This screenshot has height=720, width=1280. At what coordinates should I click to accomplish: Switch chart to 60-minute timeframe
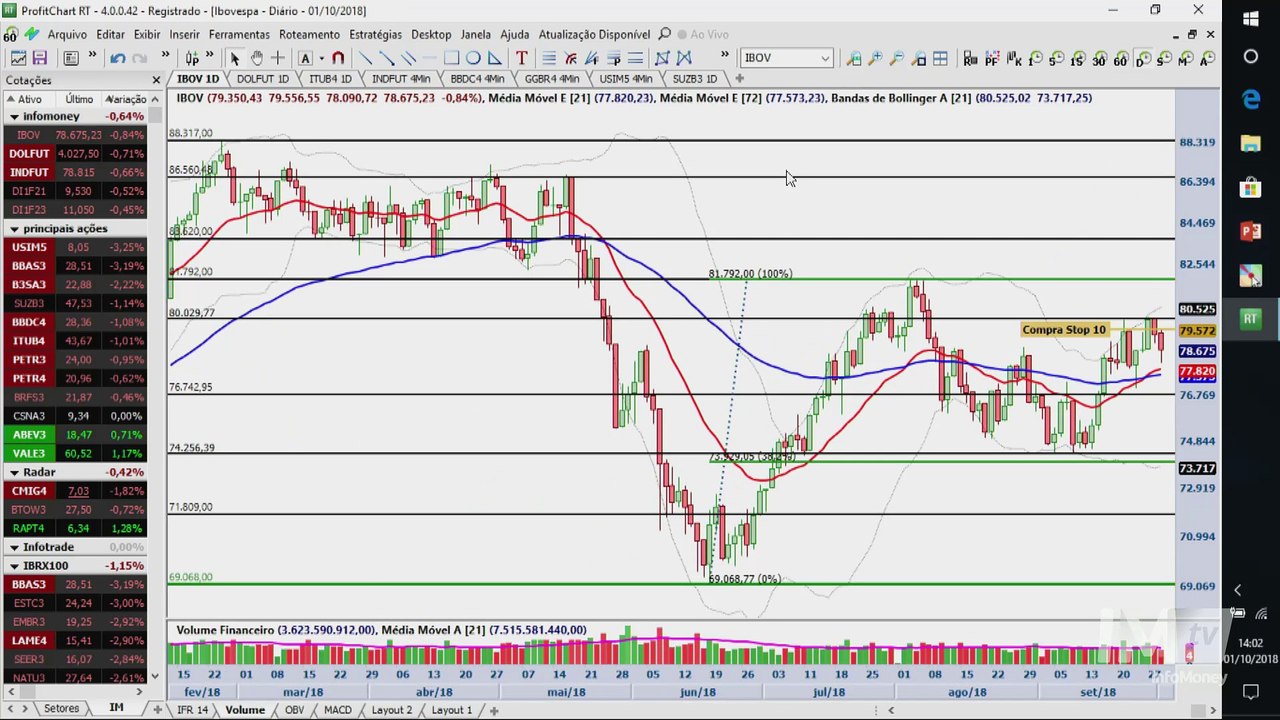[1120, 59]
